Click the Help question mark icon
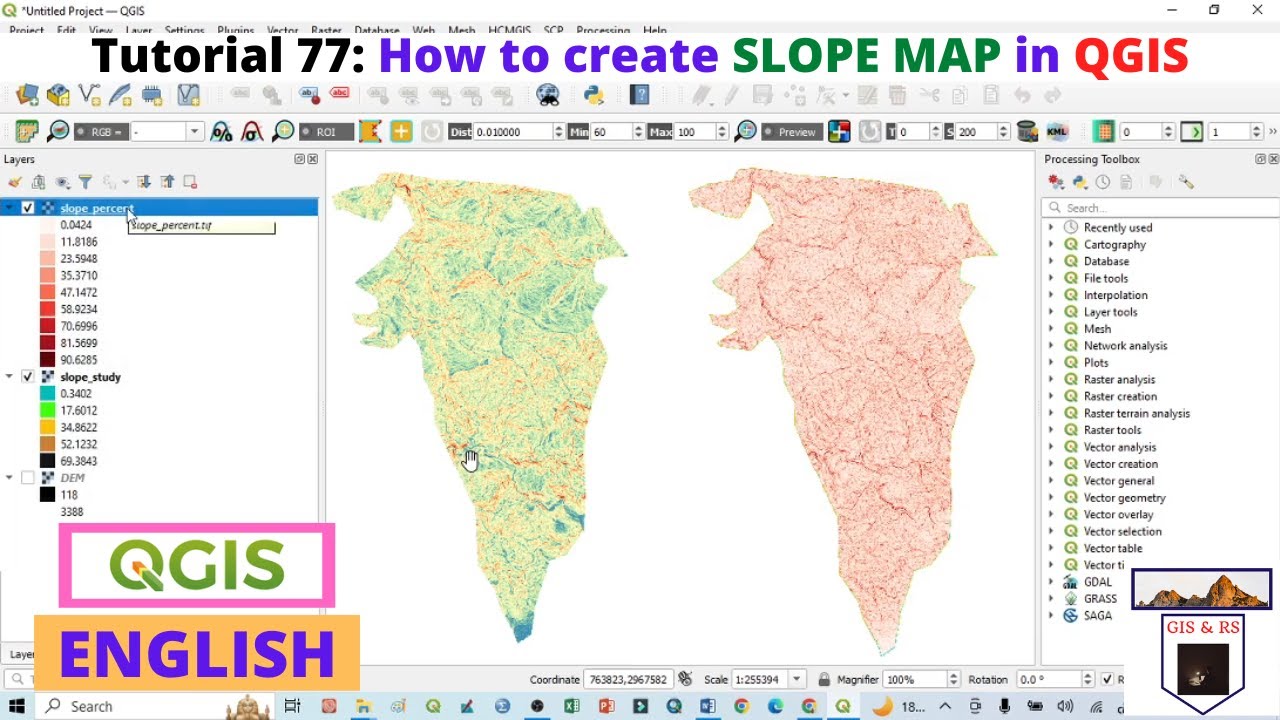Image resolution: width=1280 pixels, height=720 pixels. coord(640,95)
